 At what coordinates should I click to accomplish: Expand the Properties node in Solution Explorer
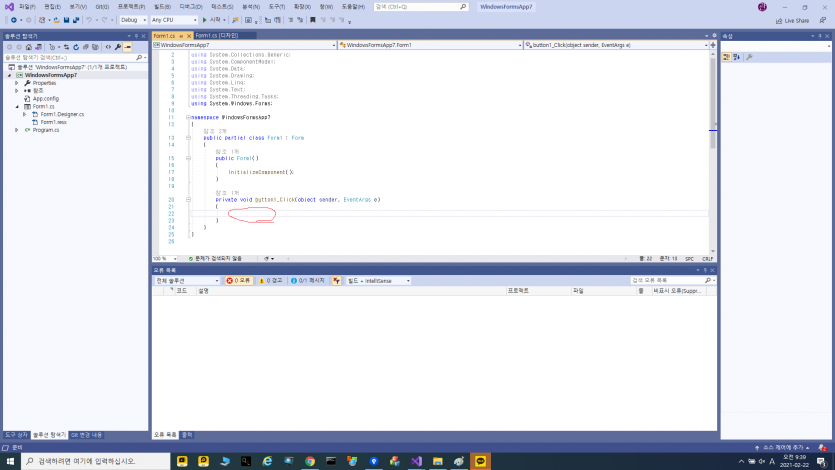click(17, 83)
